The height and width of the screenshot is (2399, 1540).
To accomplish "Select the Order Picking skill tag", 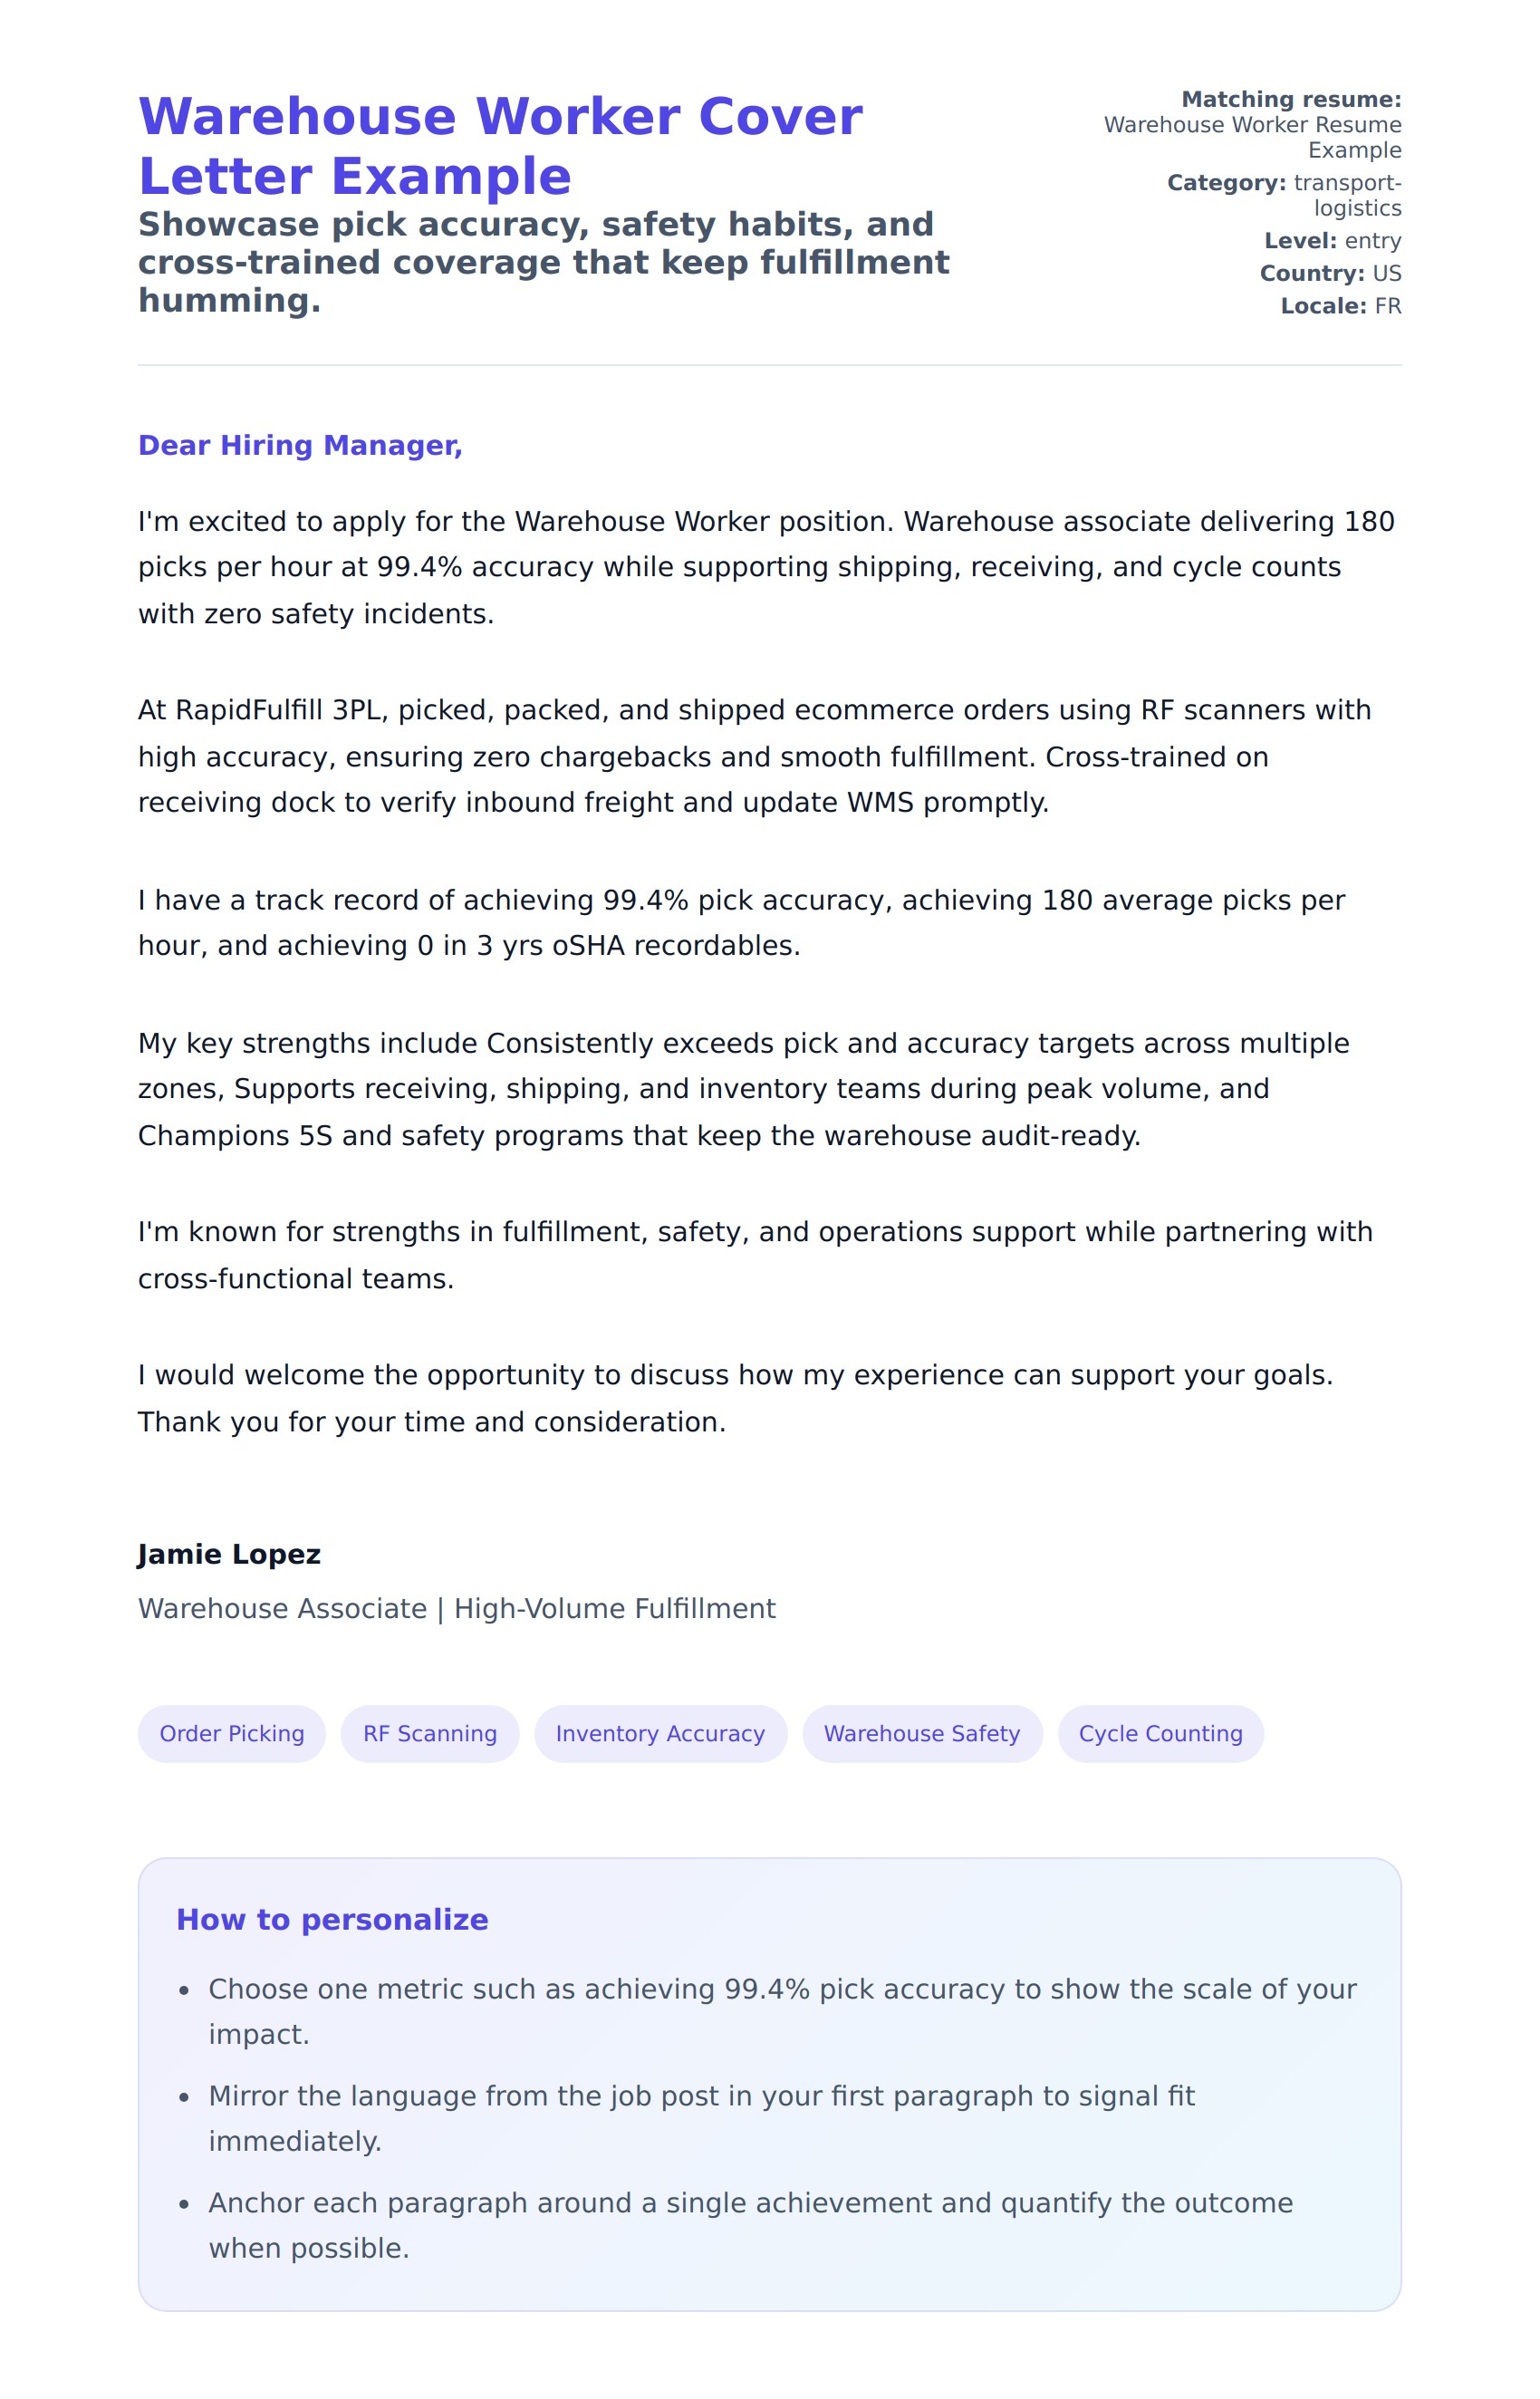I will (x=232, y=1733).
